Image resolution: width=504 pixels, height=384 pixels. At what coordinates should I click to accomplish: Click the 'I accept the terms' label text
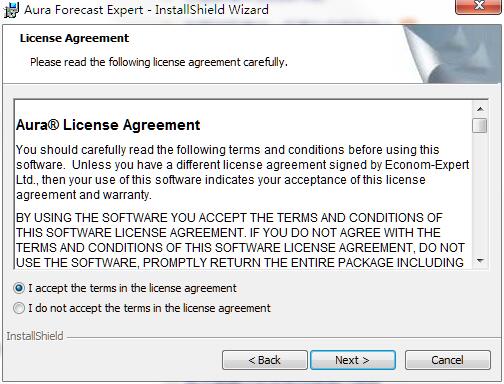[132, 288]
